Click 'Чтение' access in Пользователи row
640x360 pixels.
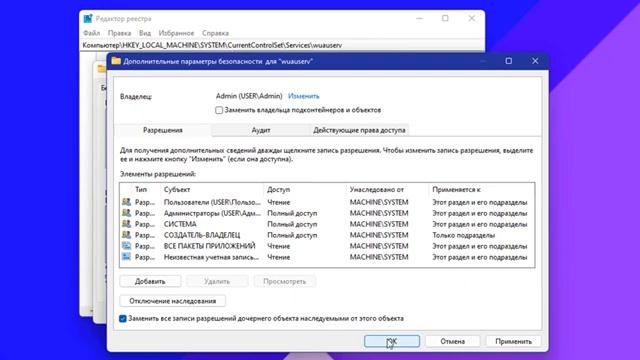coord(279,202)
